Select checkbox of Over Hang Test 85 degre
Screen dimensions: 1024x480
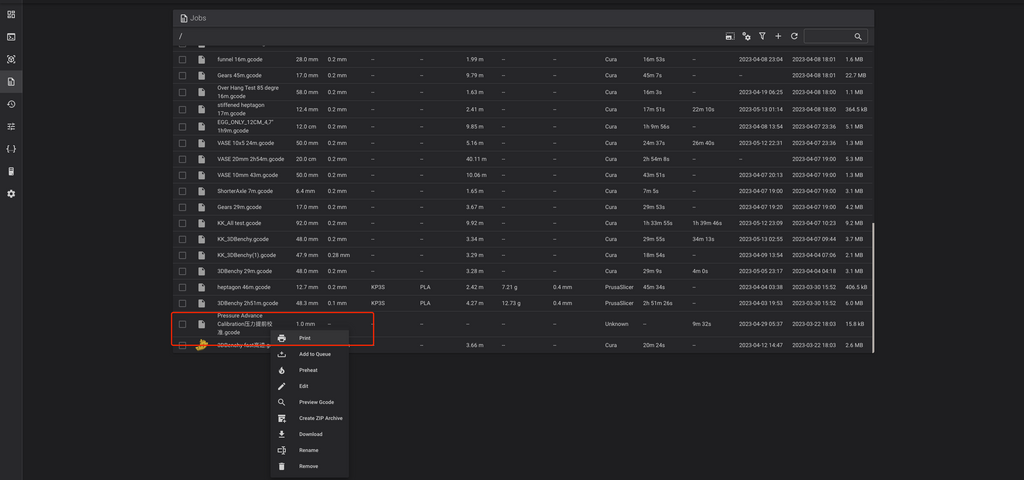[x=183, y=91]
